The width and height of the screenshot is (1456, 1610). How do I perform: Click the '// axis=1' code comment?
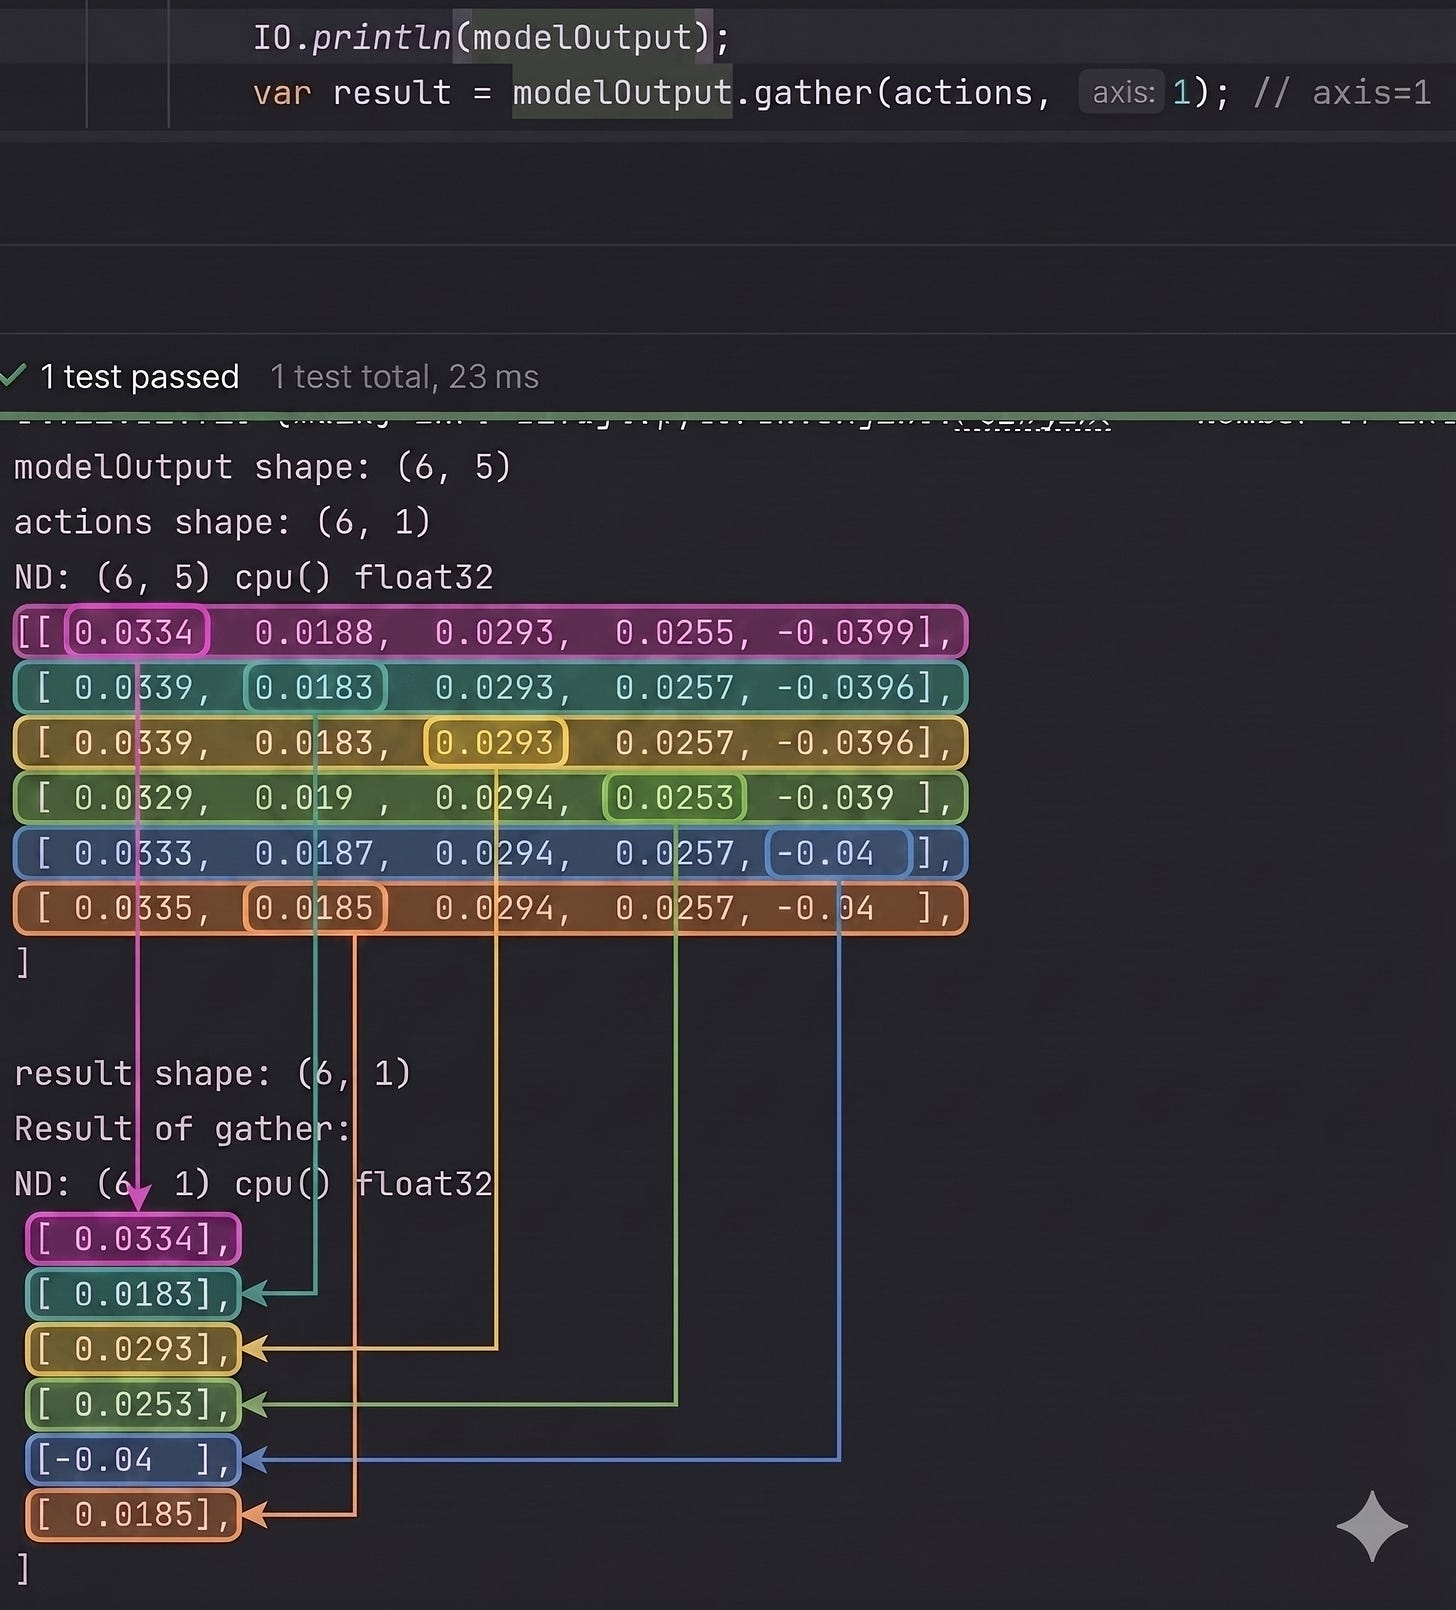[1342, 93]
